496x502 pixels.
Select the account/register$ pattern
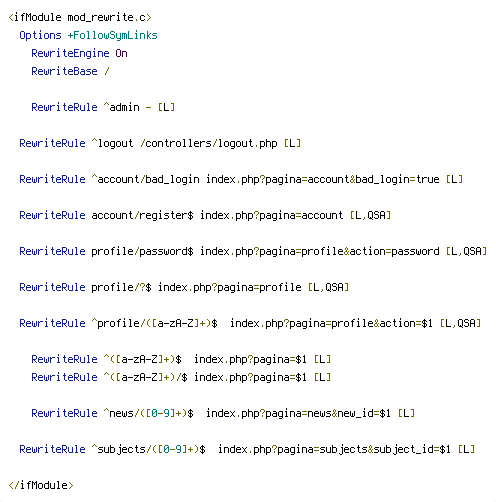click(x=142, y=215)
